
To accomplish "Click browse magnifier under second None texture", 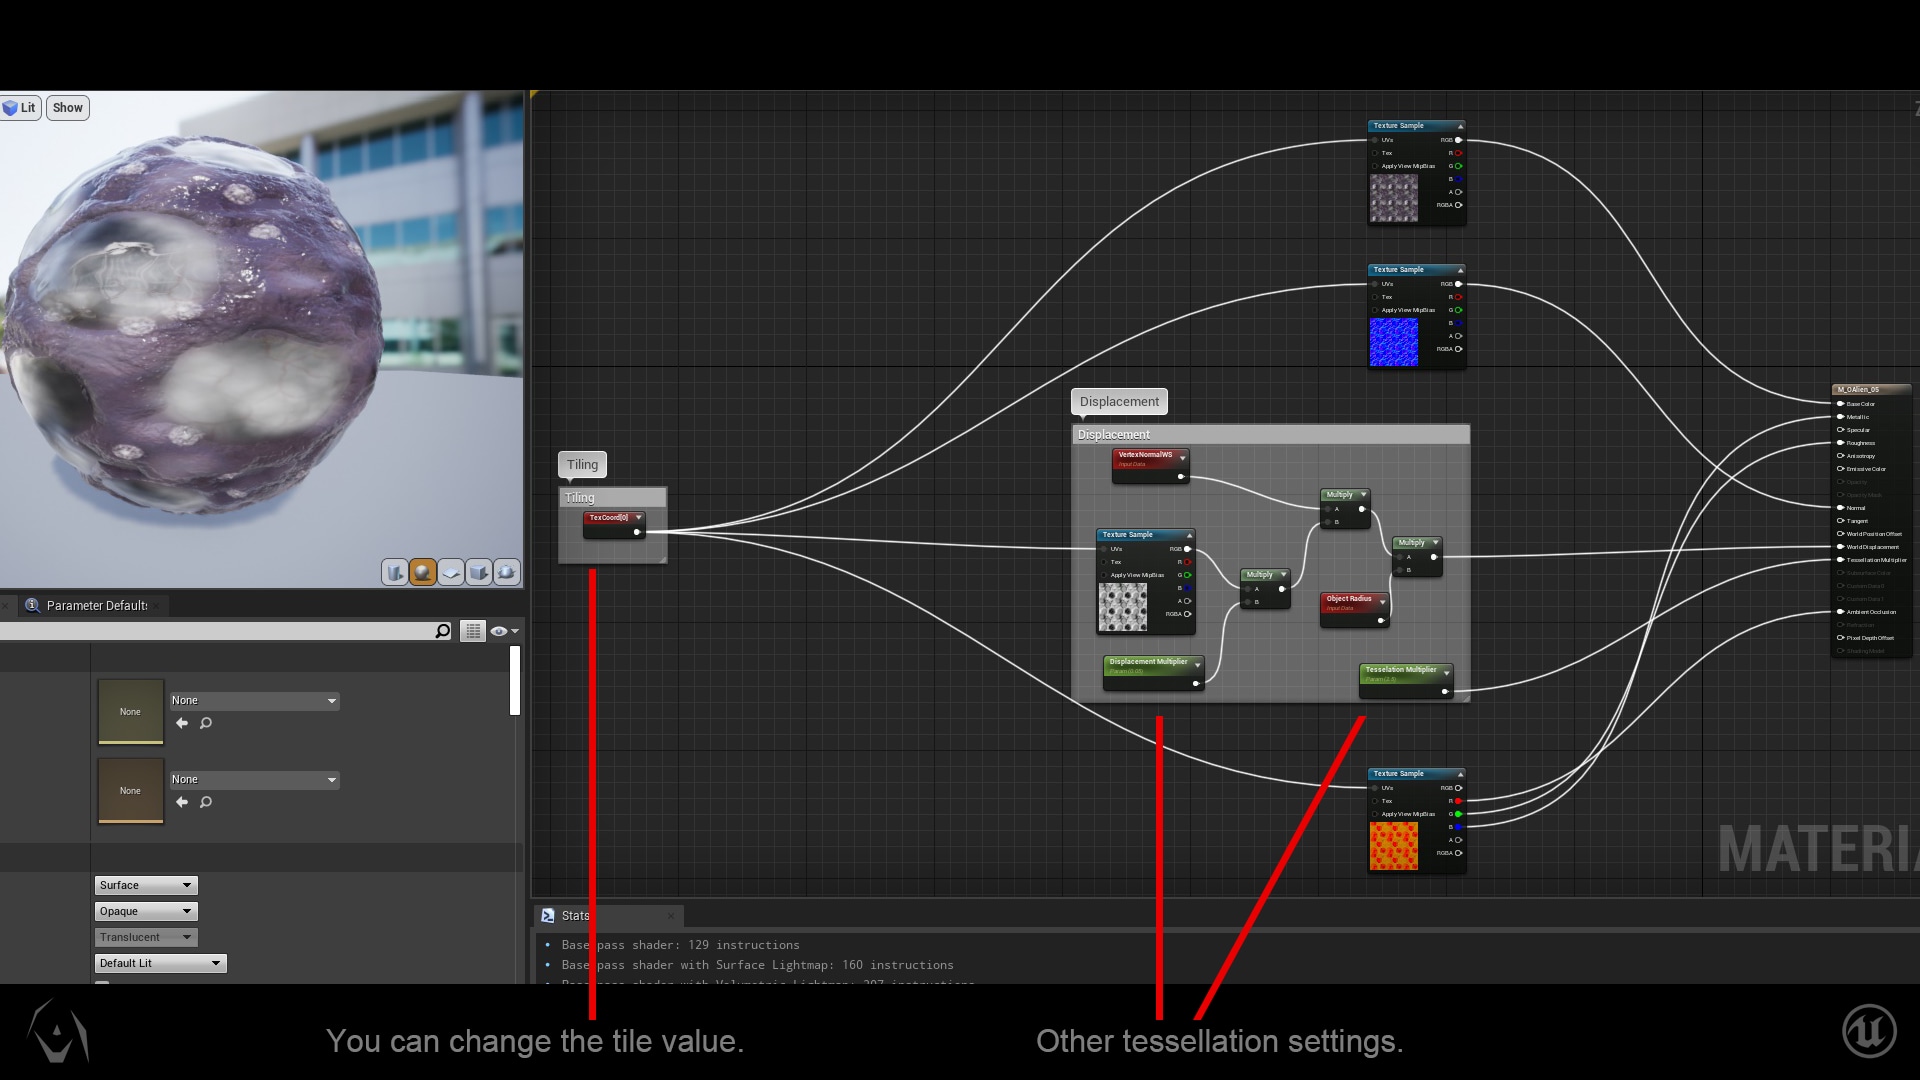I will click(x=206, y=802).
